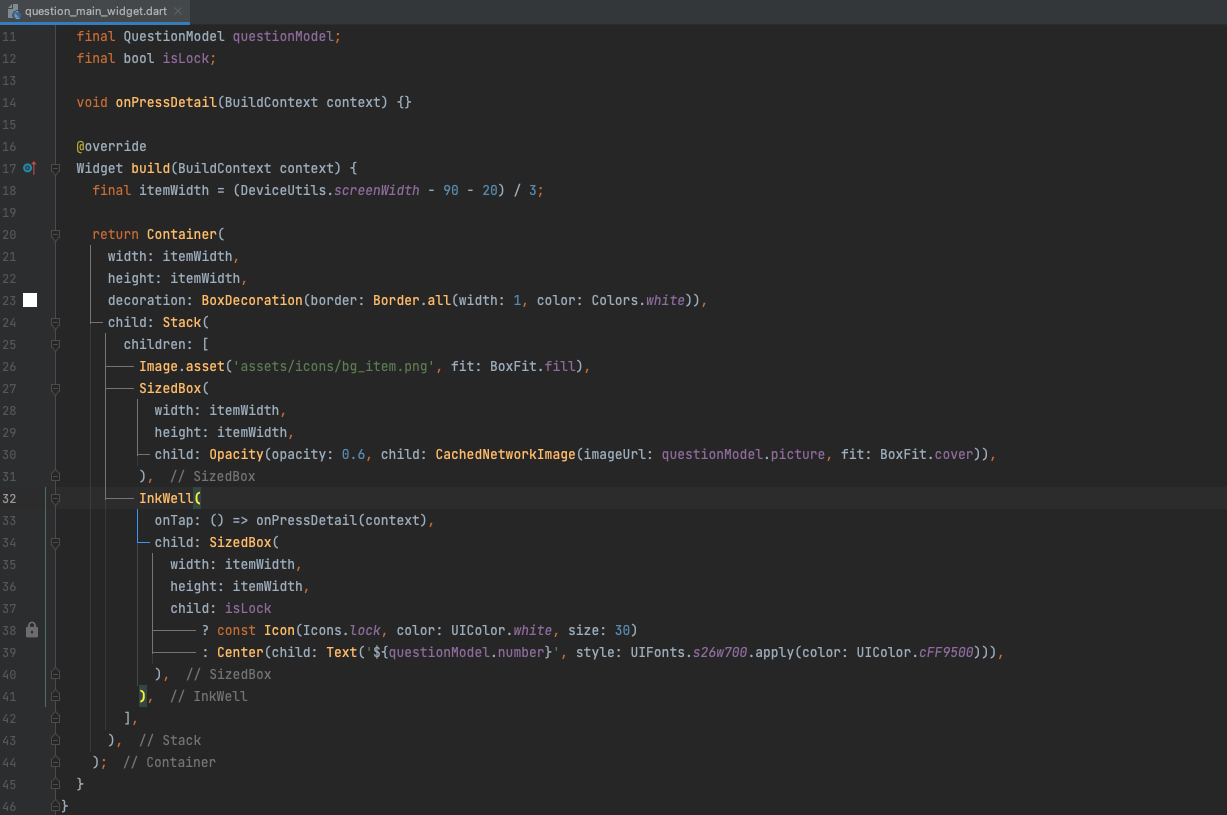Click questionModel.picture on line 30
The height and width of the screenshot is (815, 1227).
744,454
